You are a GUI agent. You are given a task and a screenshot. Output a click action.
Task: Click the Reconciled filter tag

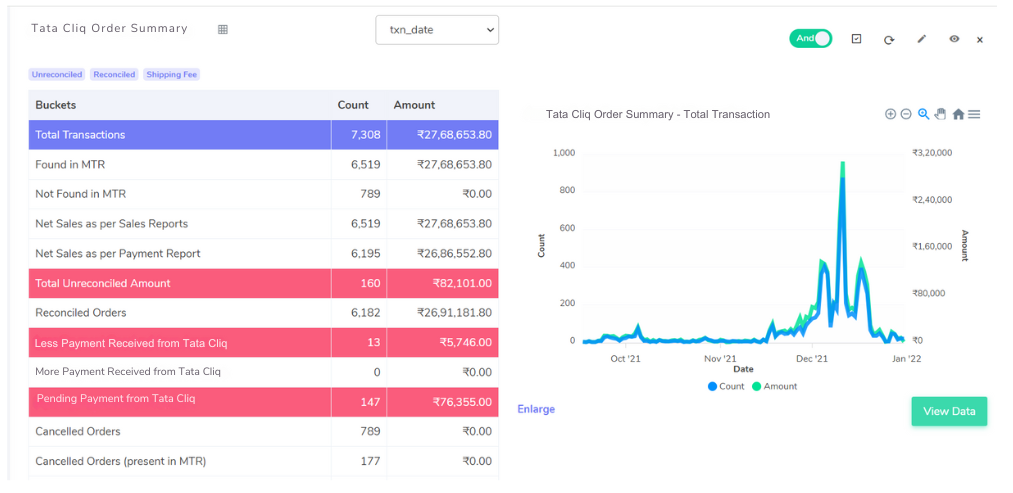(114, 74)
